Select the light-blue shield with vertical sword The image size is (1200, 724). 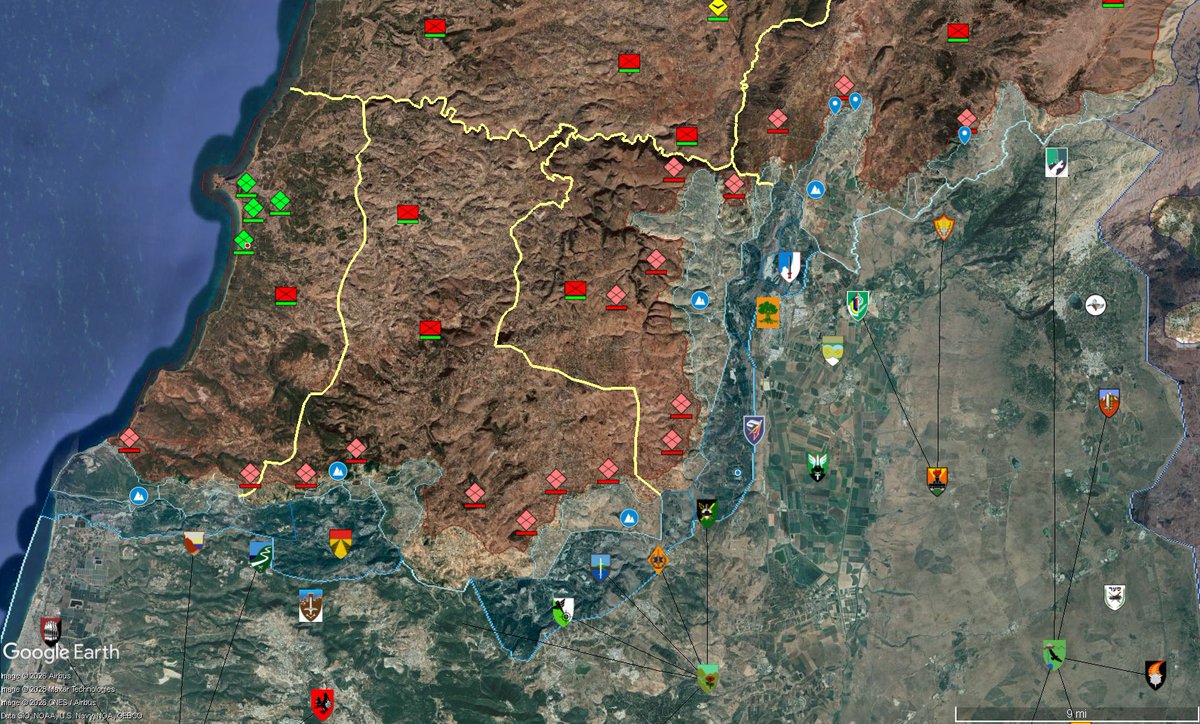[x=600, y=567]
